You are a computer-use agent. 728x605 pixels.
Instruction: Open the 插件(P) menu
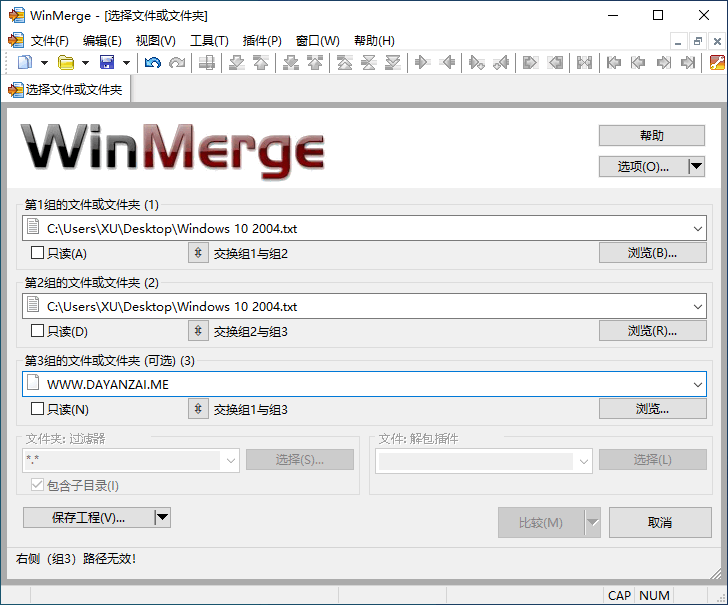(262, 41)
